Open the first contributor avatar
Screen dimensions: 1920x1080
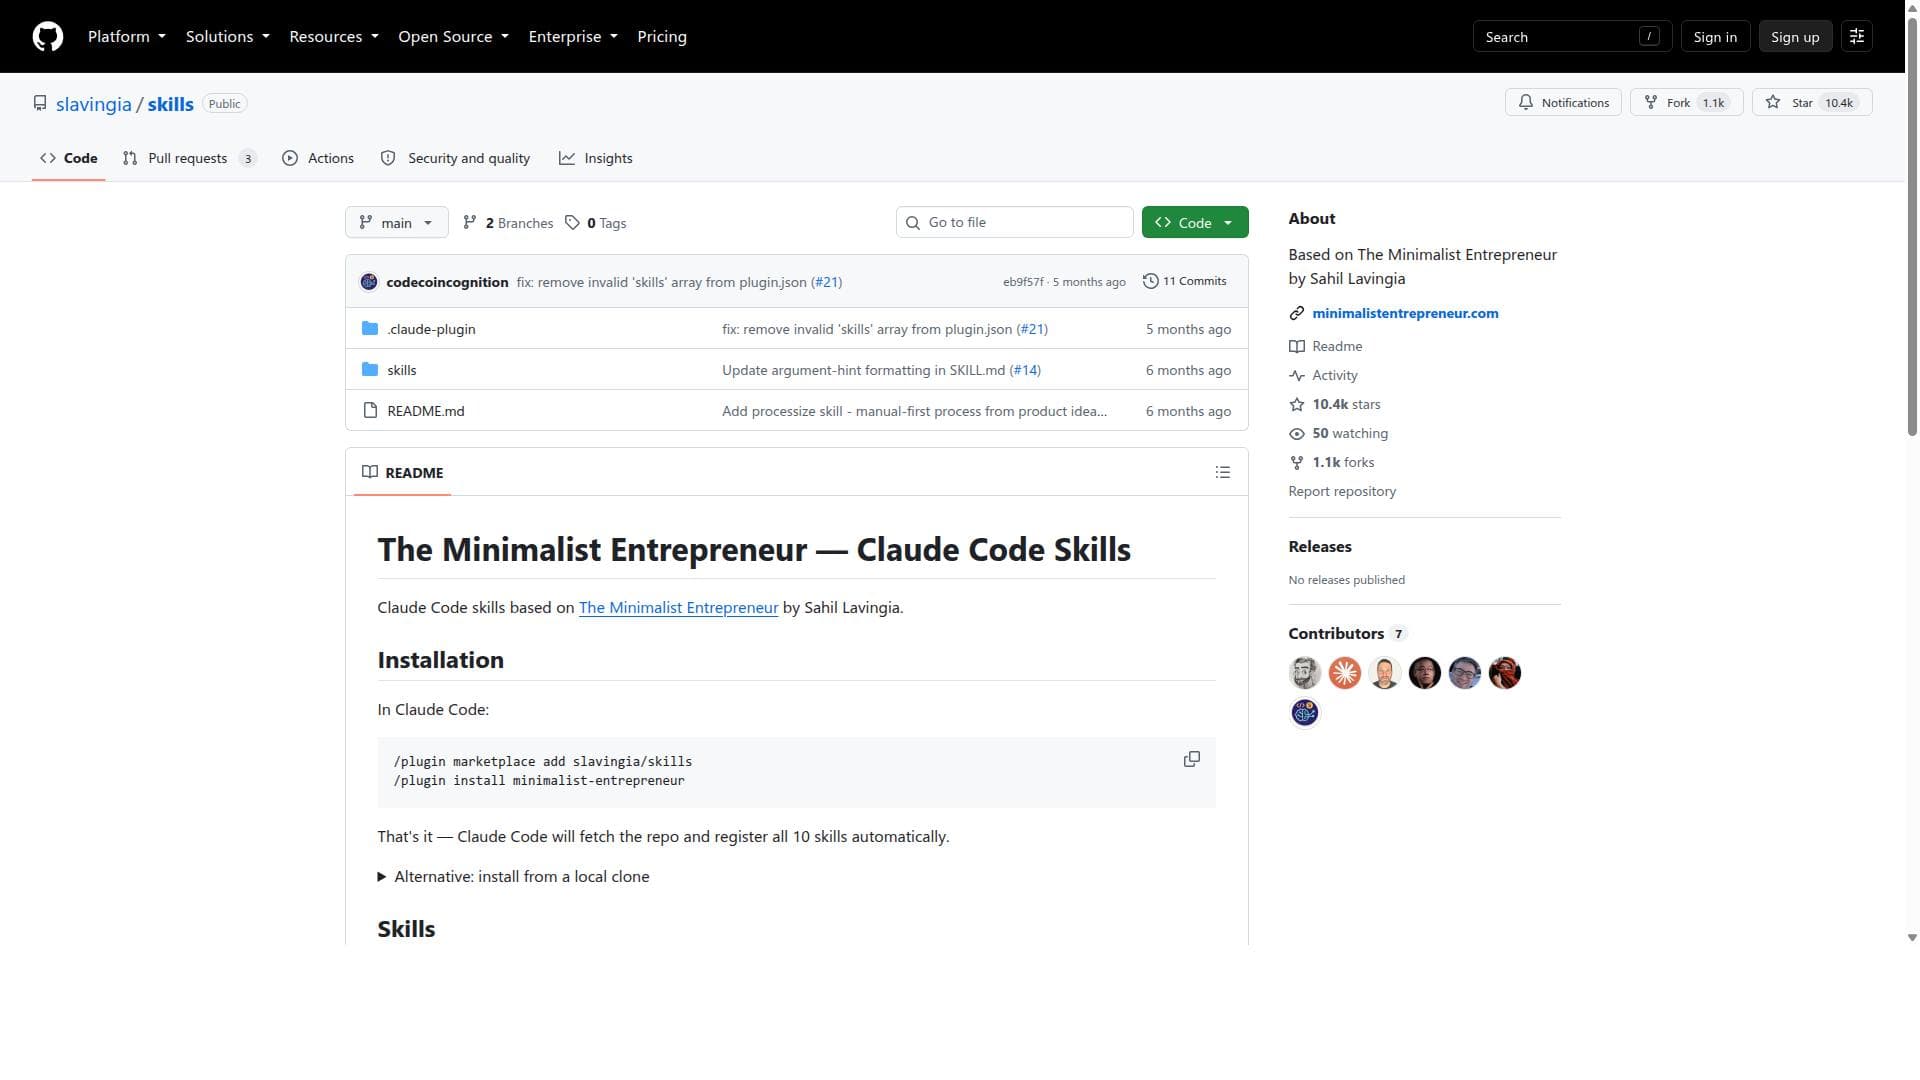point(1305,674)
